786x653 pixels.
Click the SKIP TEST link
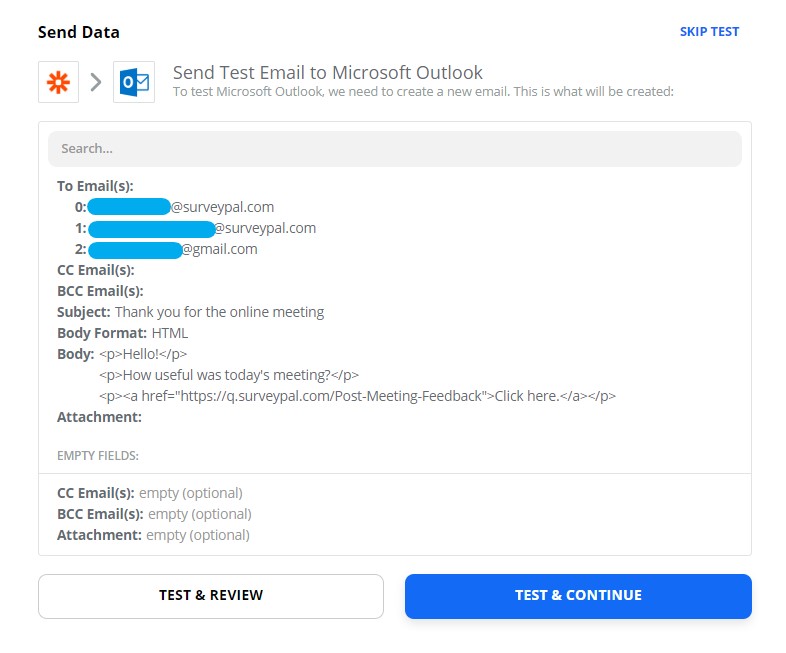(709, 32)
